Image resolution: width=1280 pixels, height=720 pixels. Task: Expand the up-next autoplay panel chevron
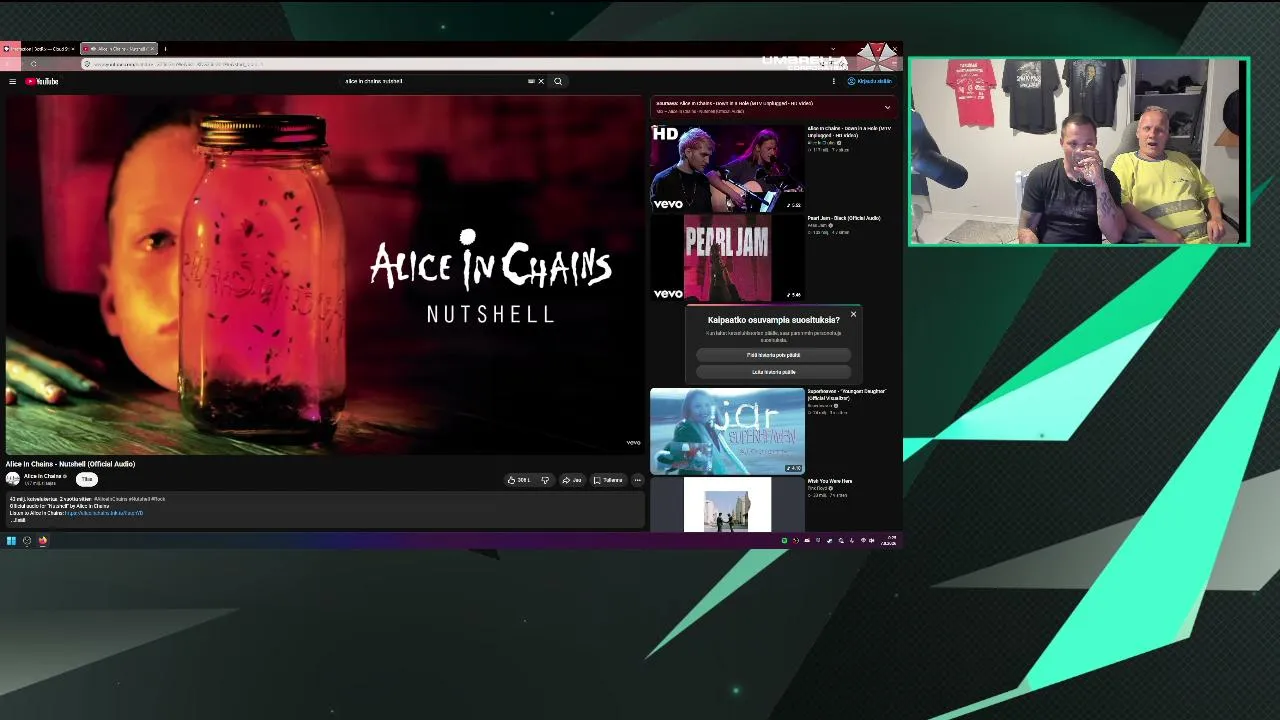coord(887,107)
